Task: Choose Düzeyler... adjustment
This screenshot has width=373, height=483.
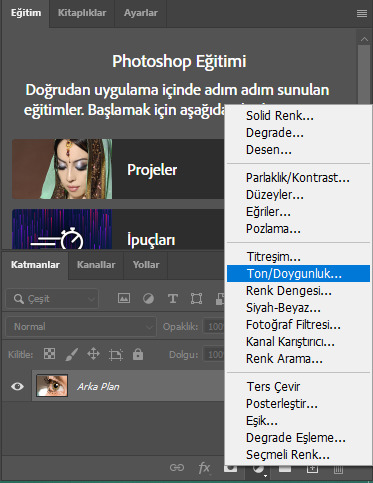Action: pos(299,195)
